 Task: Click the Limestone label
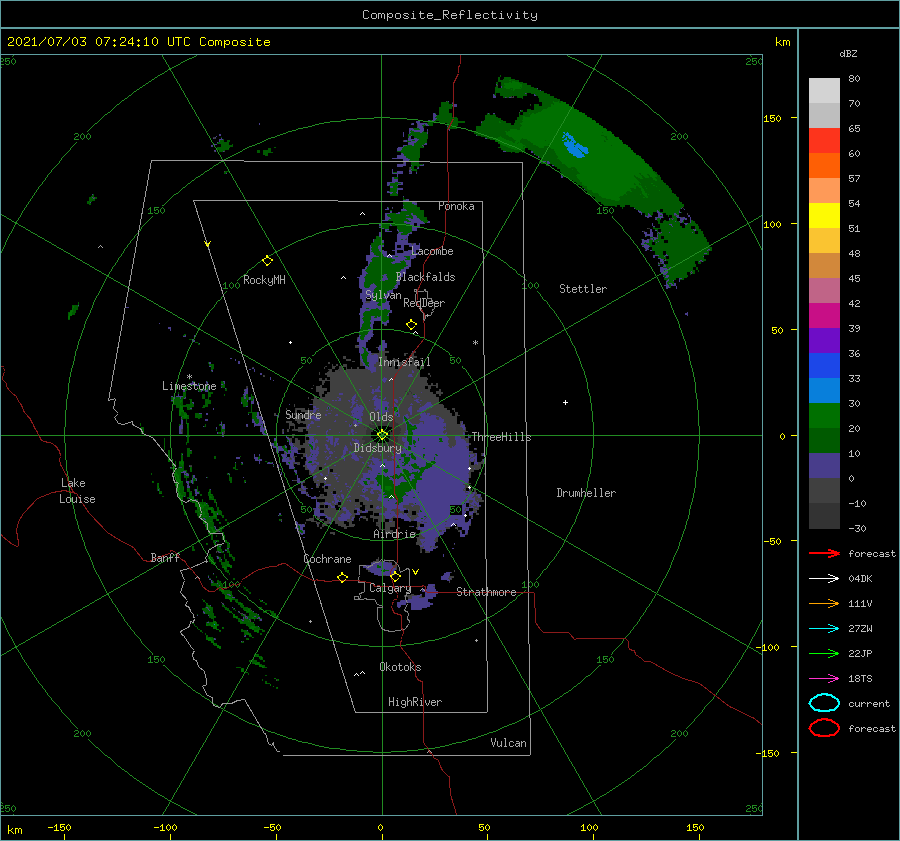coord(189,386)
